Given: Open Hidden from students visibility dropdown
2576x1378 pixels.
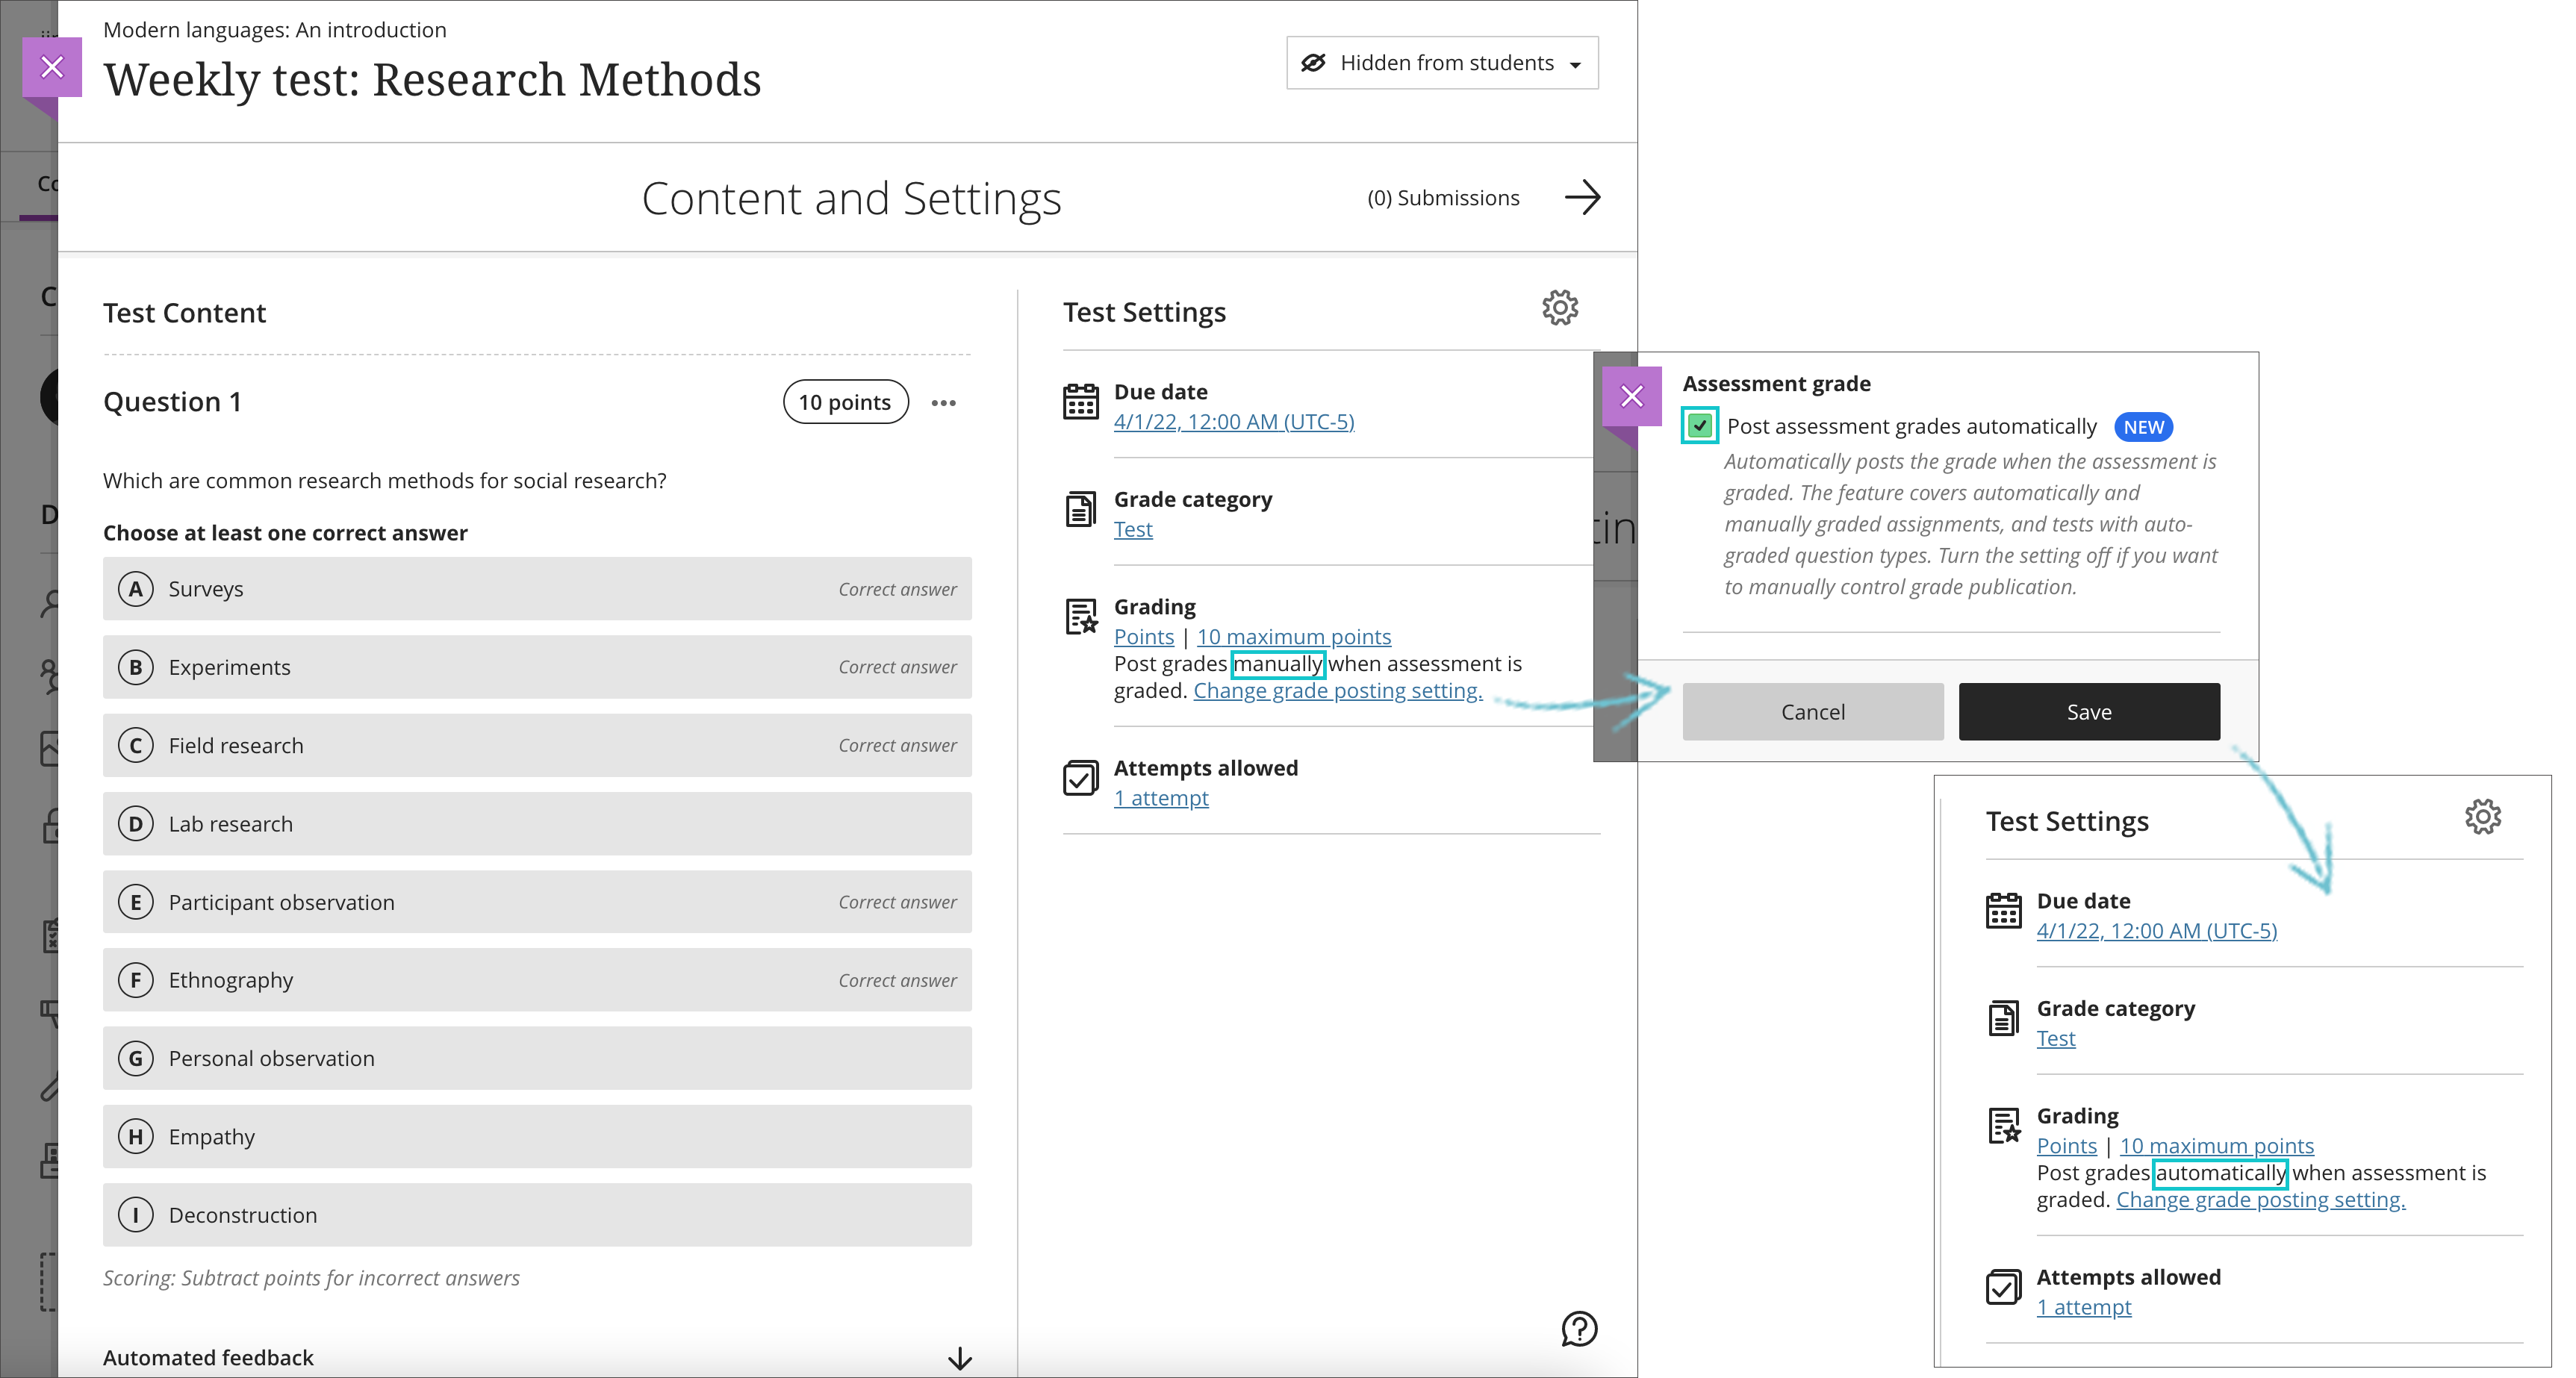Looking at the screenshot, I should click(x=1441, y=63).
